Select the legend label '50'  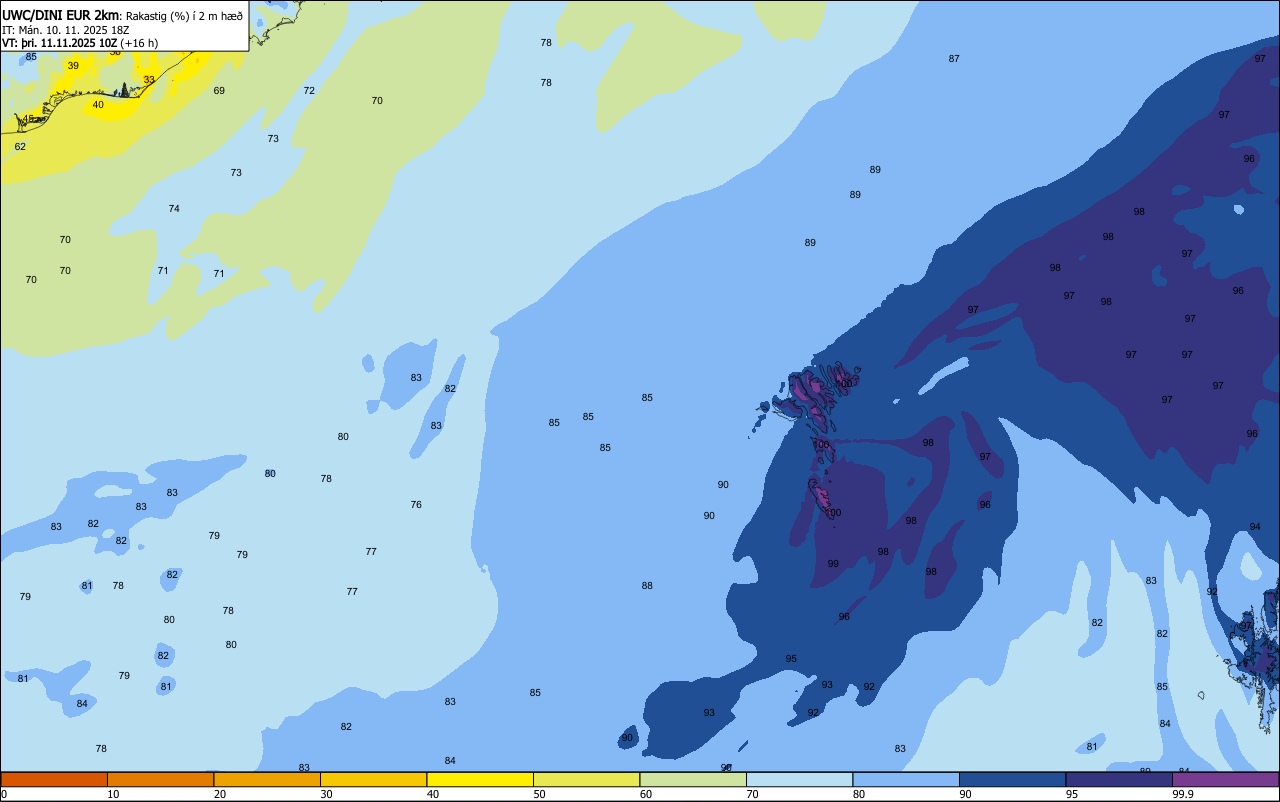pos(540,794)
